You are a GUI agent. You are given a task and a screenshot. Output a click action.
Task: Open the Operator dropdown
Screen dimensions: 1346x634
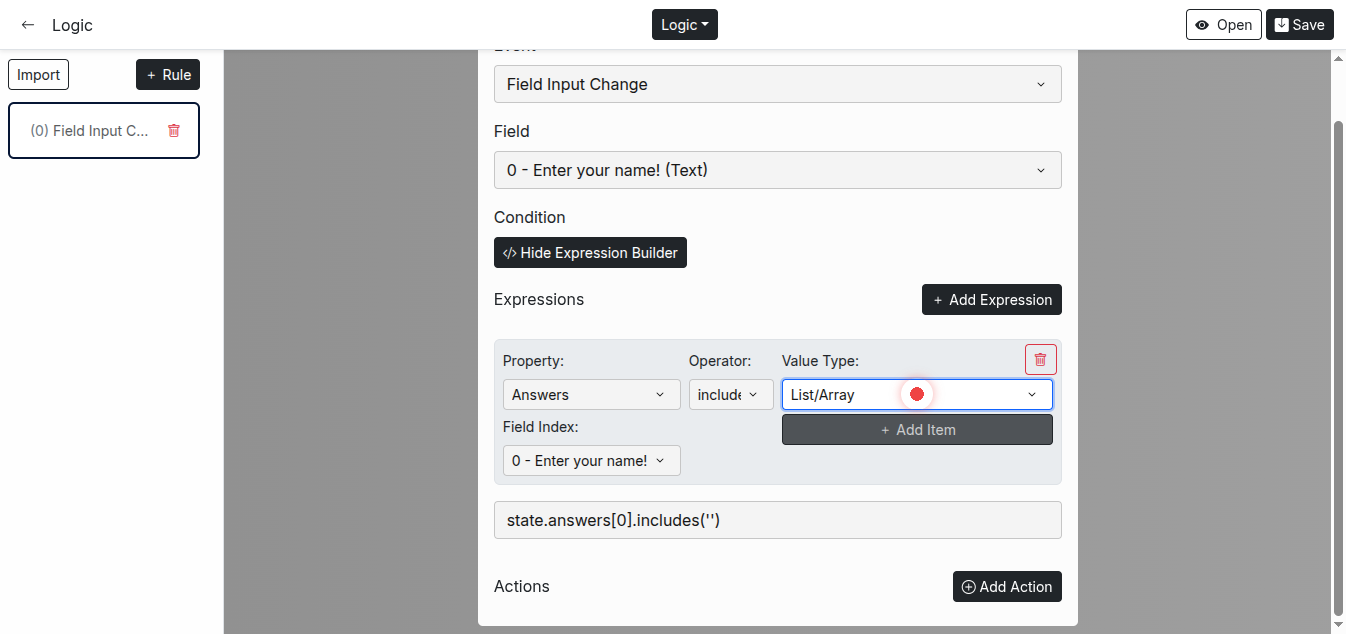[x=730, y=395]
